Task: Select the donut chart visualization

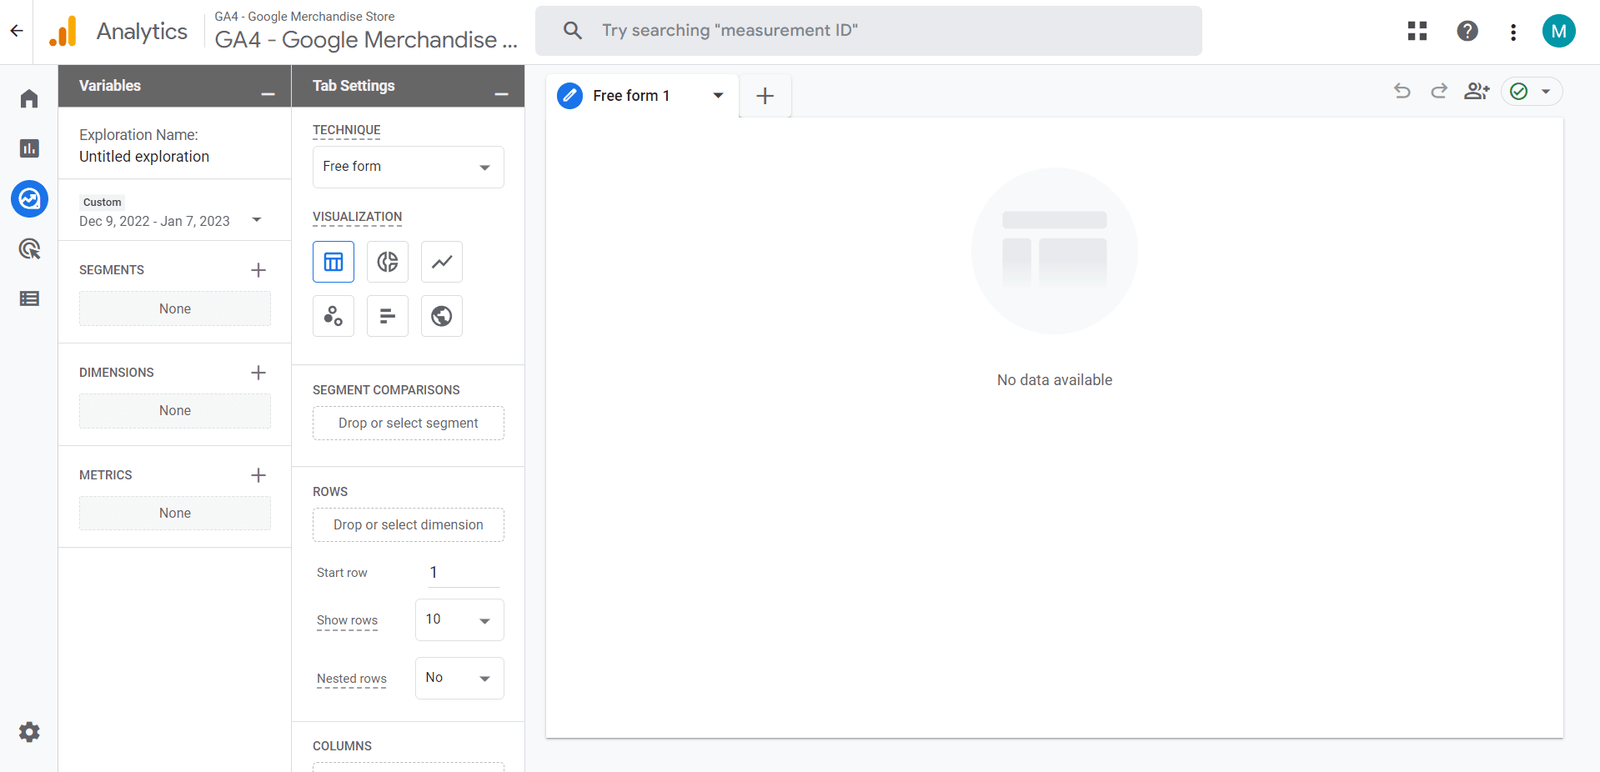Action: click(x=387, y=262)
